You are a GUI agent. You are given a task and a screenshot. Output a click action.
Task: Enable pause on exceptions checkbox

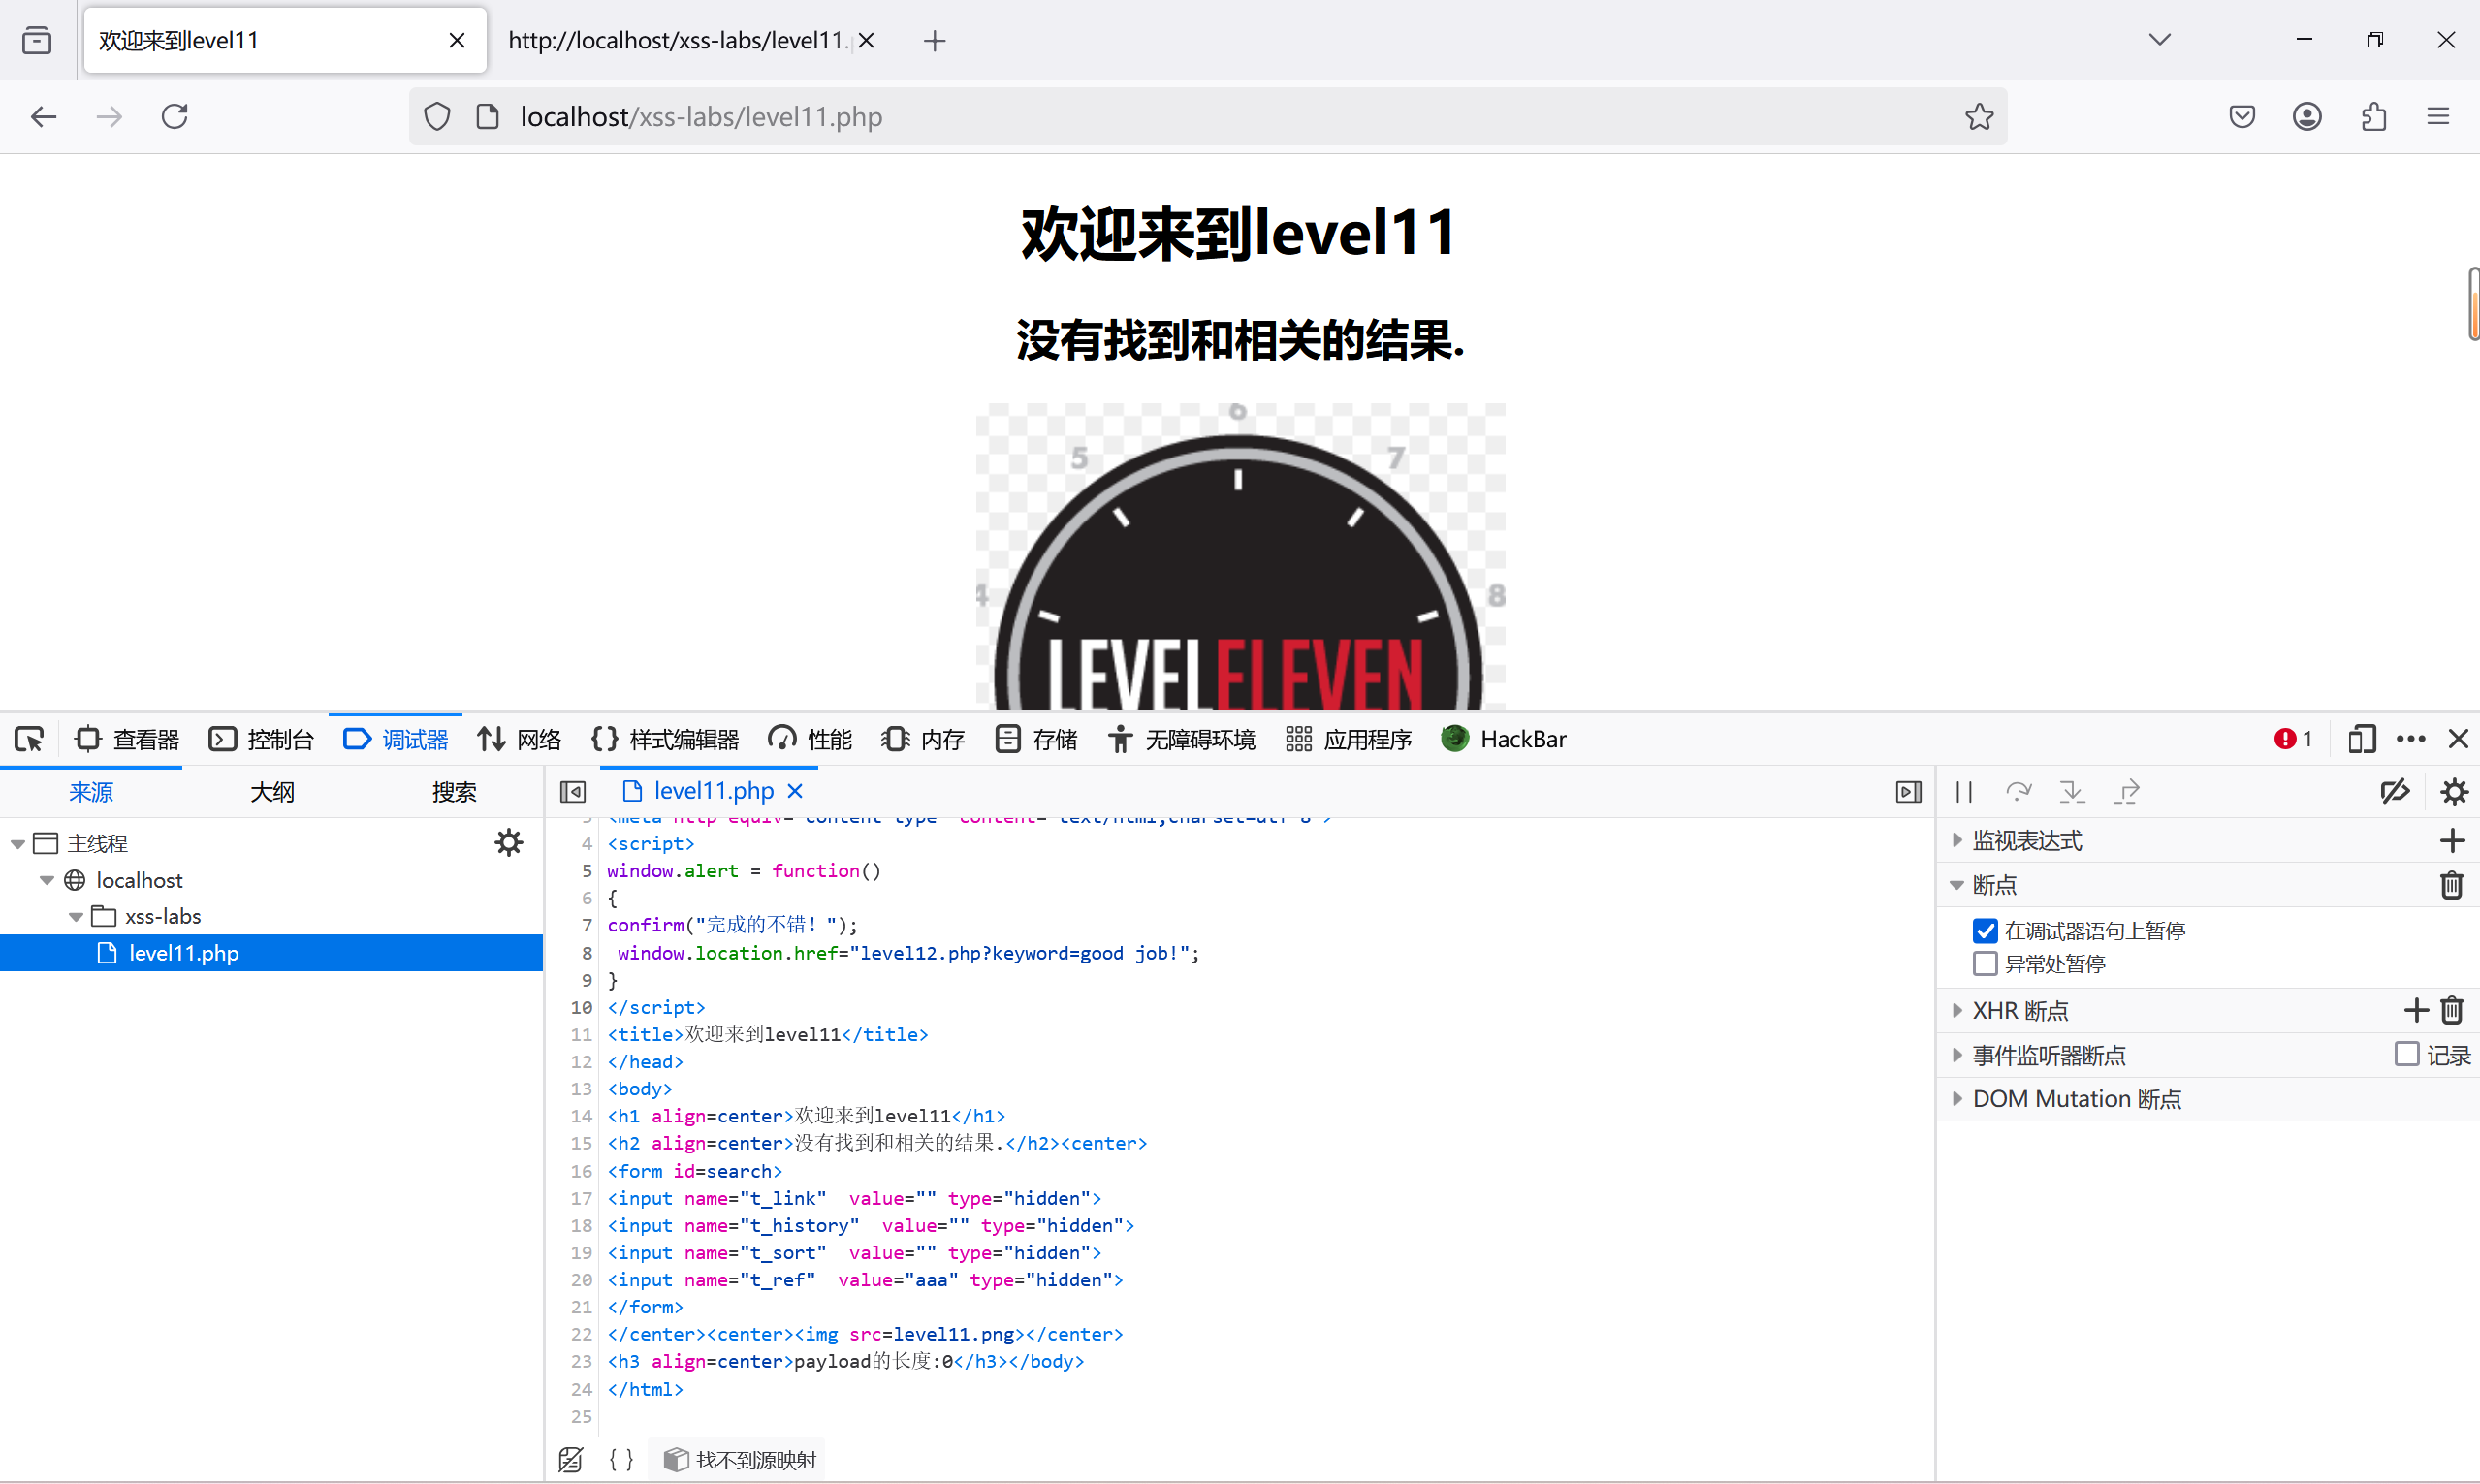pos(1985,964)
